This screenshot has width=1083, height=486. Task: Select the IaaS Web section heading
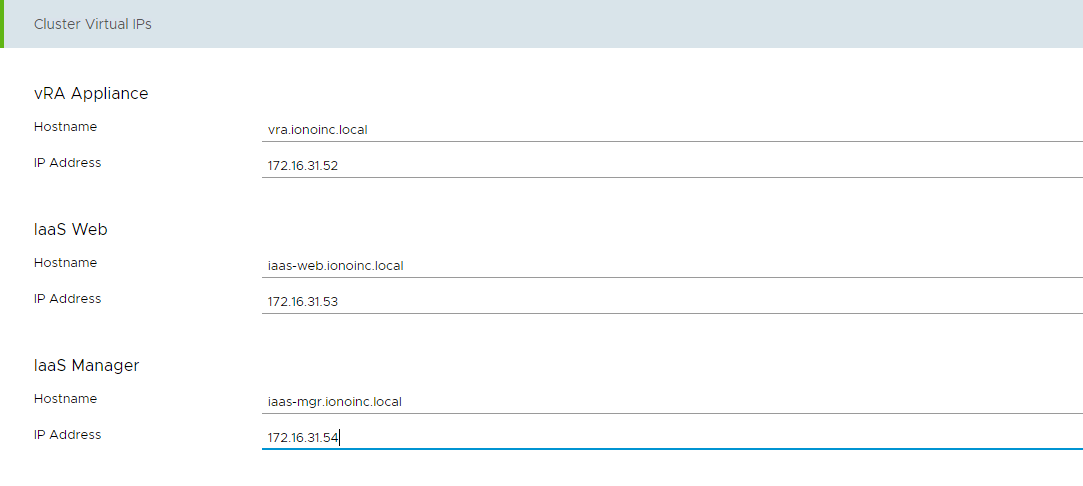(x=71, y=229)
